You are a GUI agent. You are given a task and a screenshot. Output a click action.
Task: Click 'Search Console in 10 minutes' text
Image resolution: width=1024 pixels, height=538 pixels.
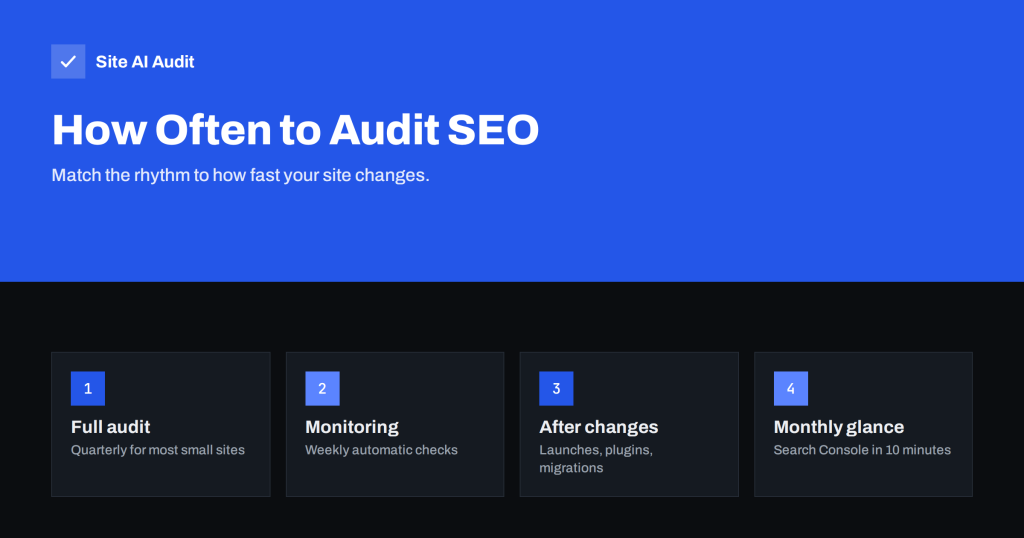(862, 450)
